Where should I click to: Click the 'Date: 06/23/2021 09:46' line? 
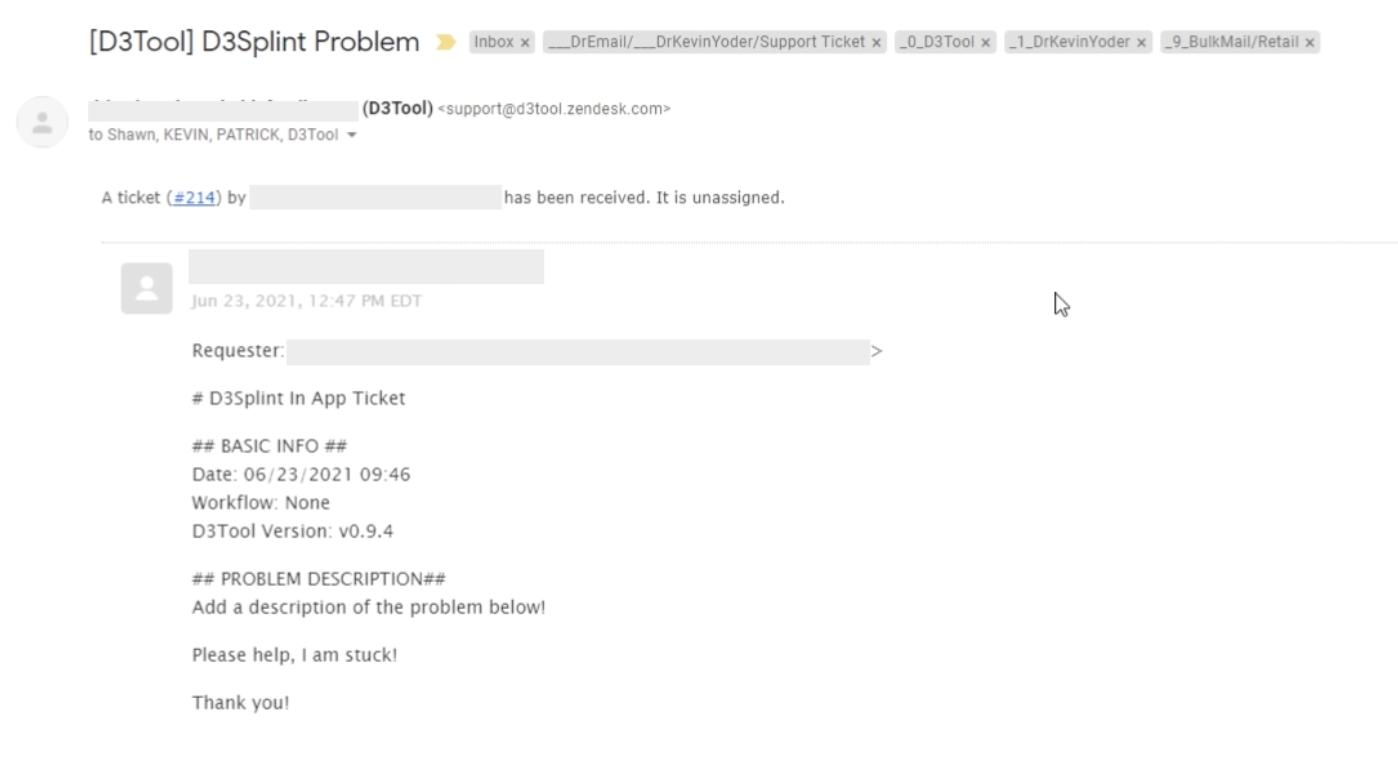click(301, 474)
